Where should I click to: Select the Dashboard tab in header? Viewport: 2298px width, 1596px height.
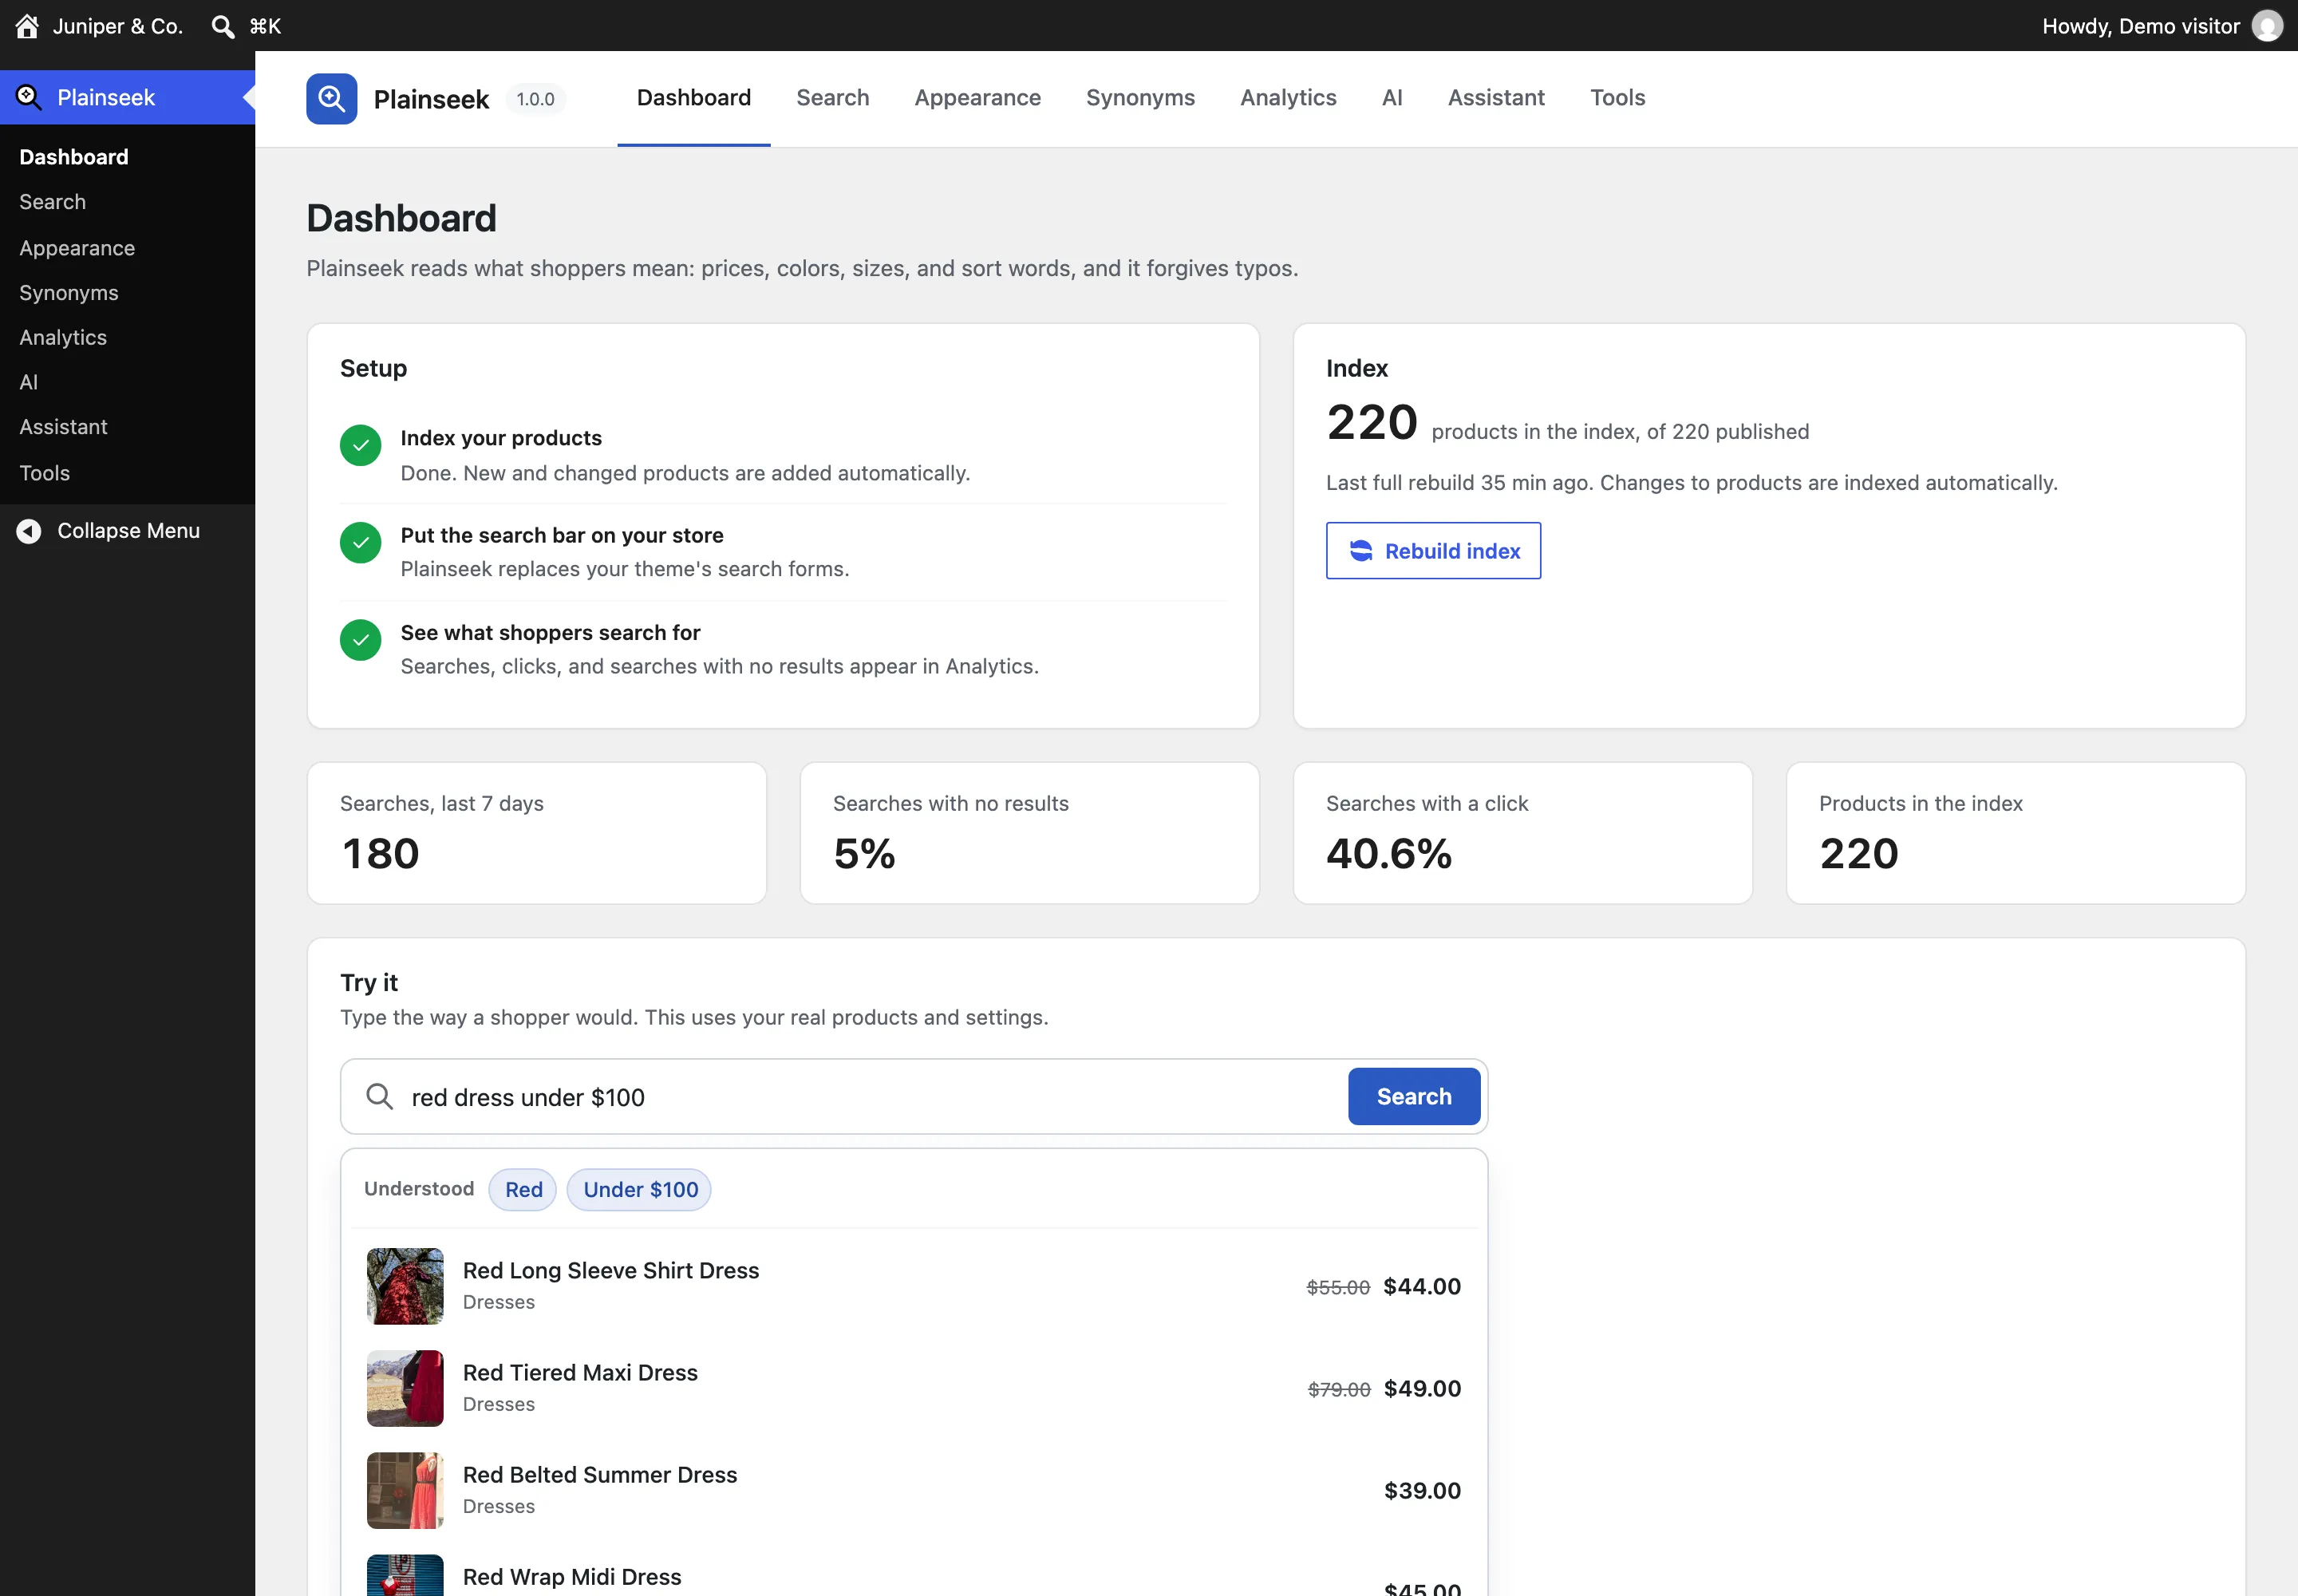tap(694, 98)
